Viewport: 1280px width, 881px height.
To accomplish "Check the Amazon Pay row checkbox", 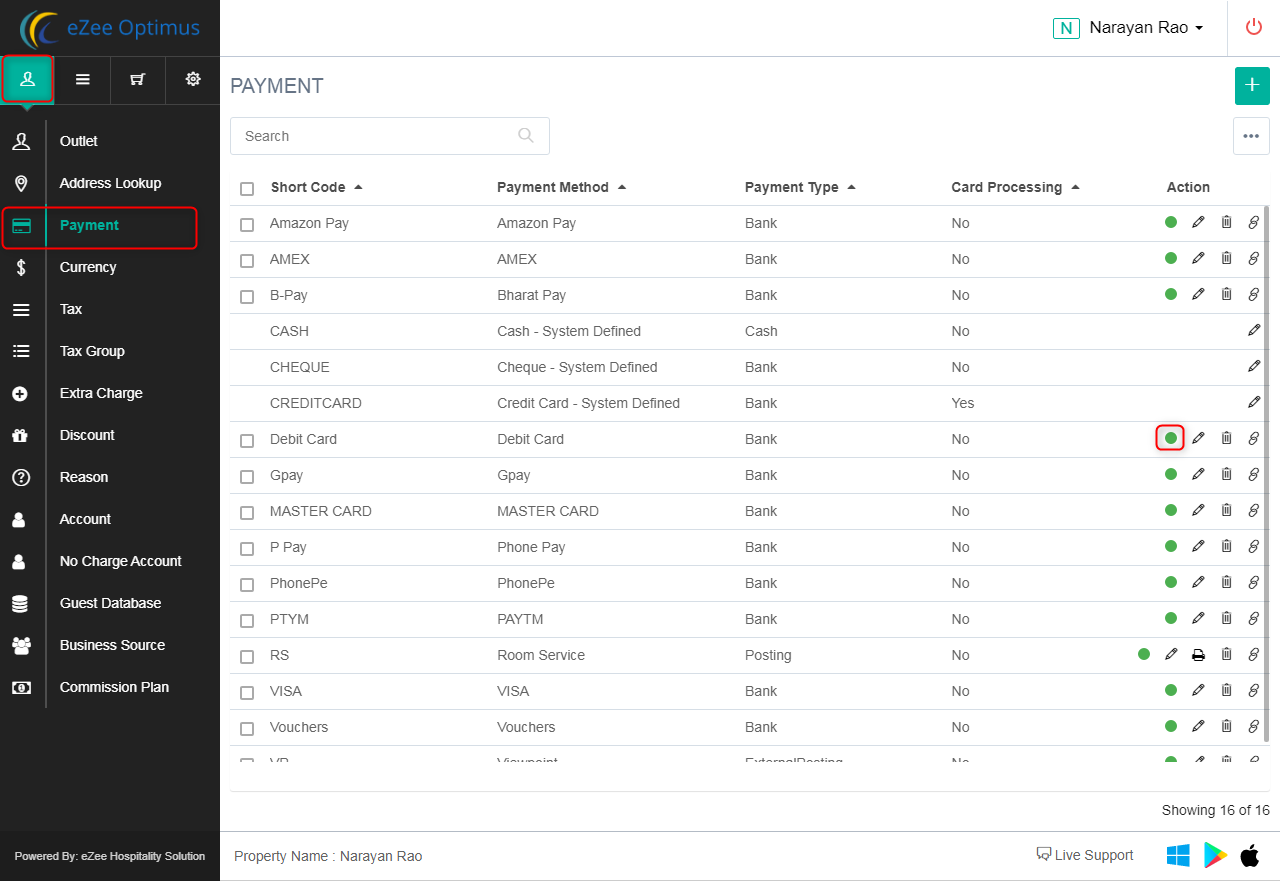I will click(x=247, y=224).
